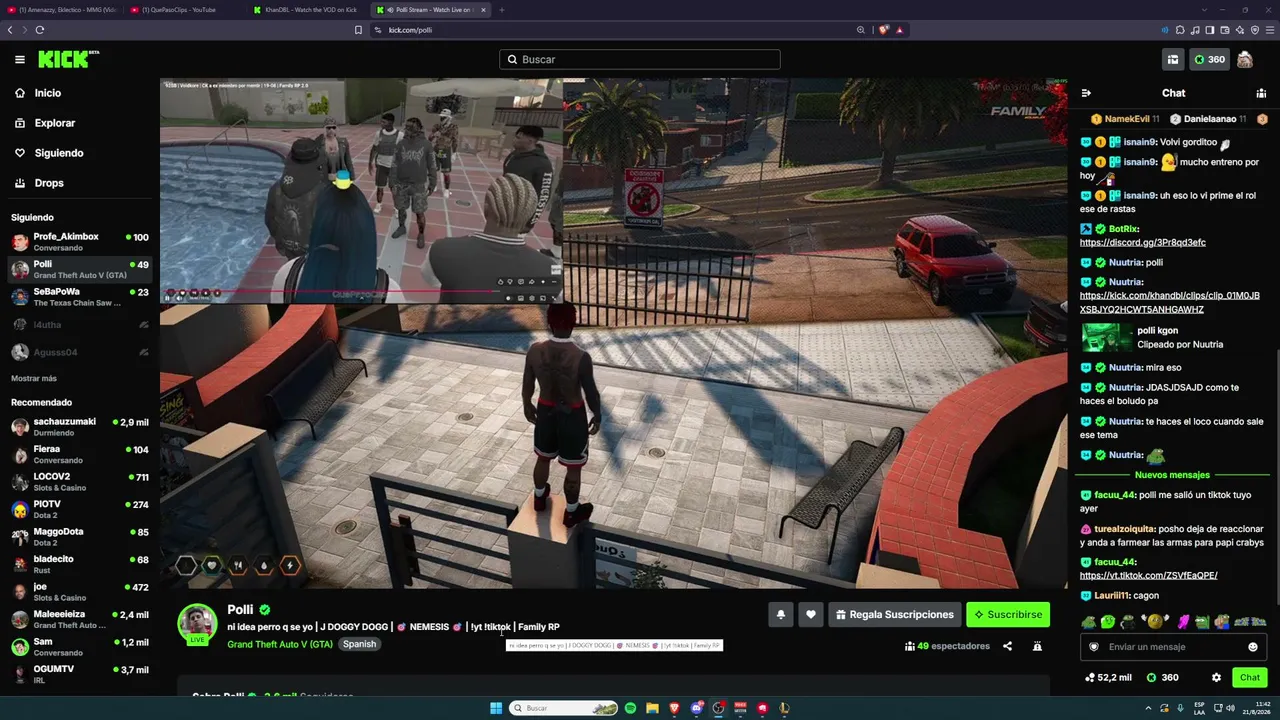Open the Brave VPN shield icon

pyautogui.click(x=1255, y=30)
